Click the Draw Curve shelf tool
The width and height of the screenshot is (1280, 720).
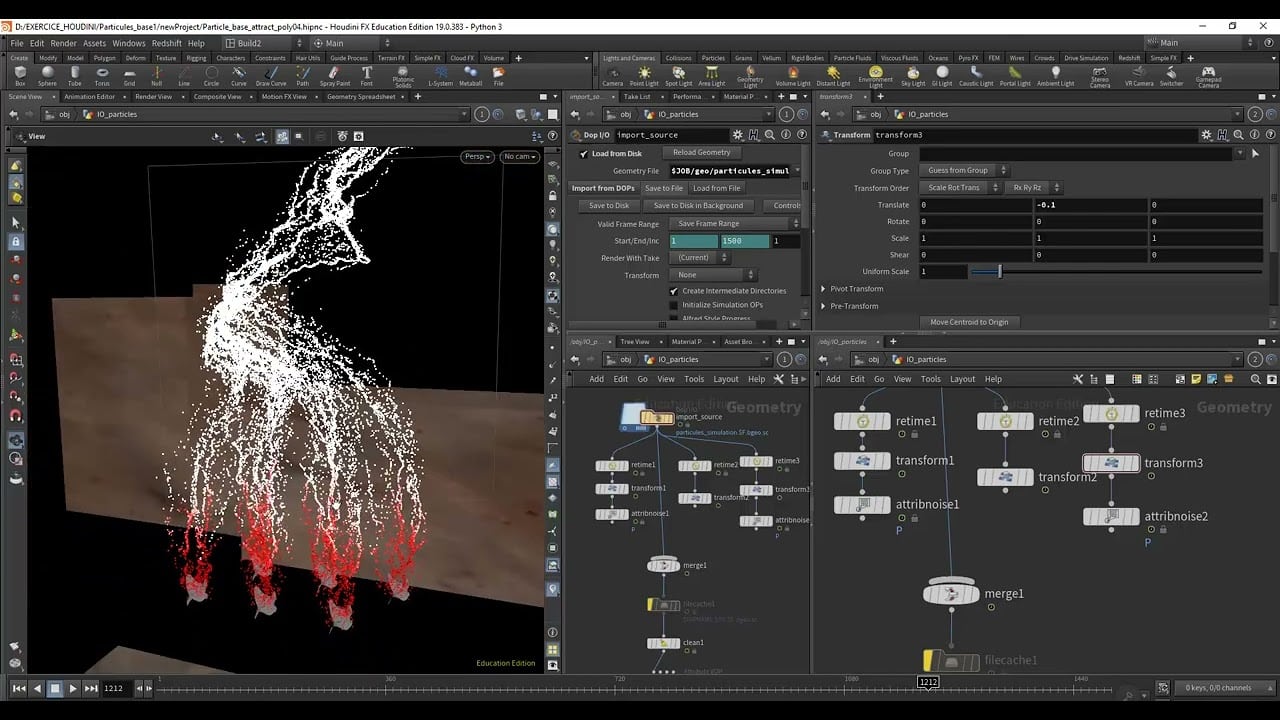270,74
